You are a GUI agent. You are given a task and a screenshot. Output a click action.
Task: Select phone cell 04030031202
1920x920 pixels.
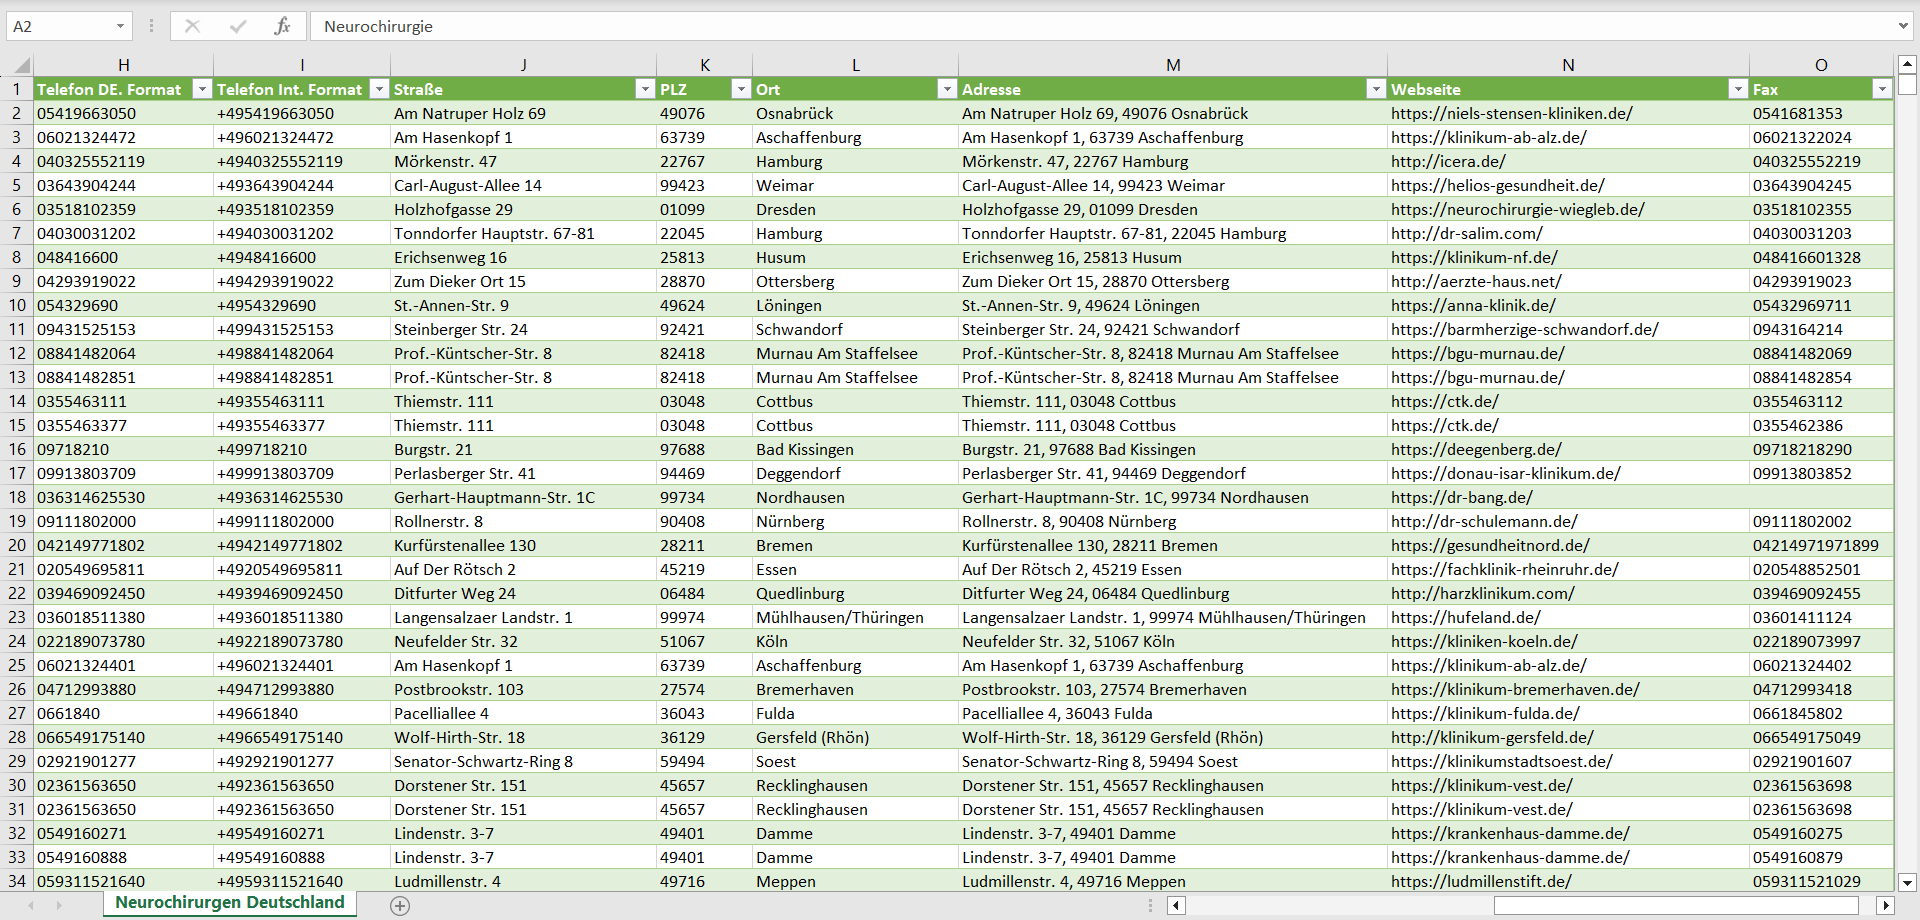click(x=124, y=233)
